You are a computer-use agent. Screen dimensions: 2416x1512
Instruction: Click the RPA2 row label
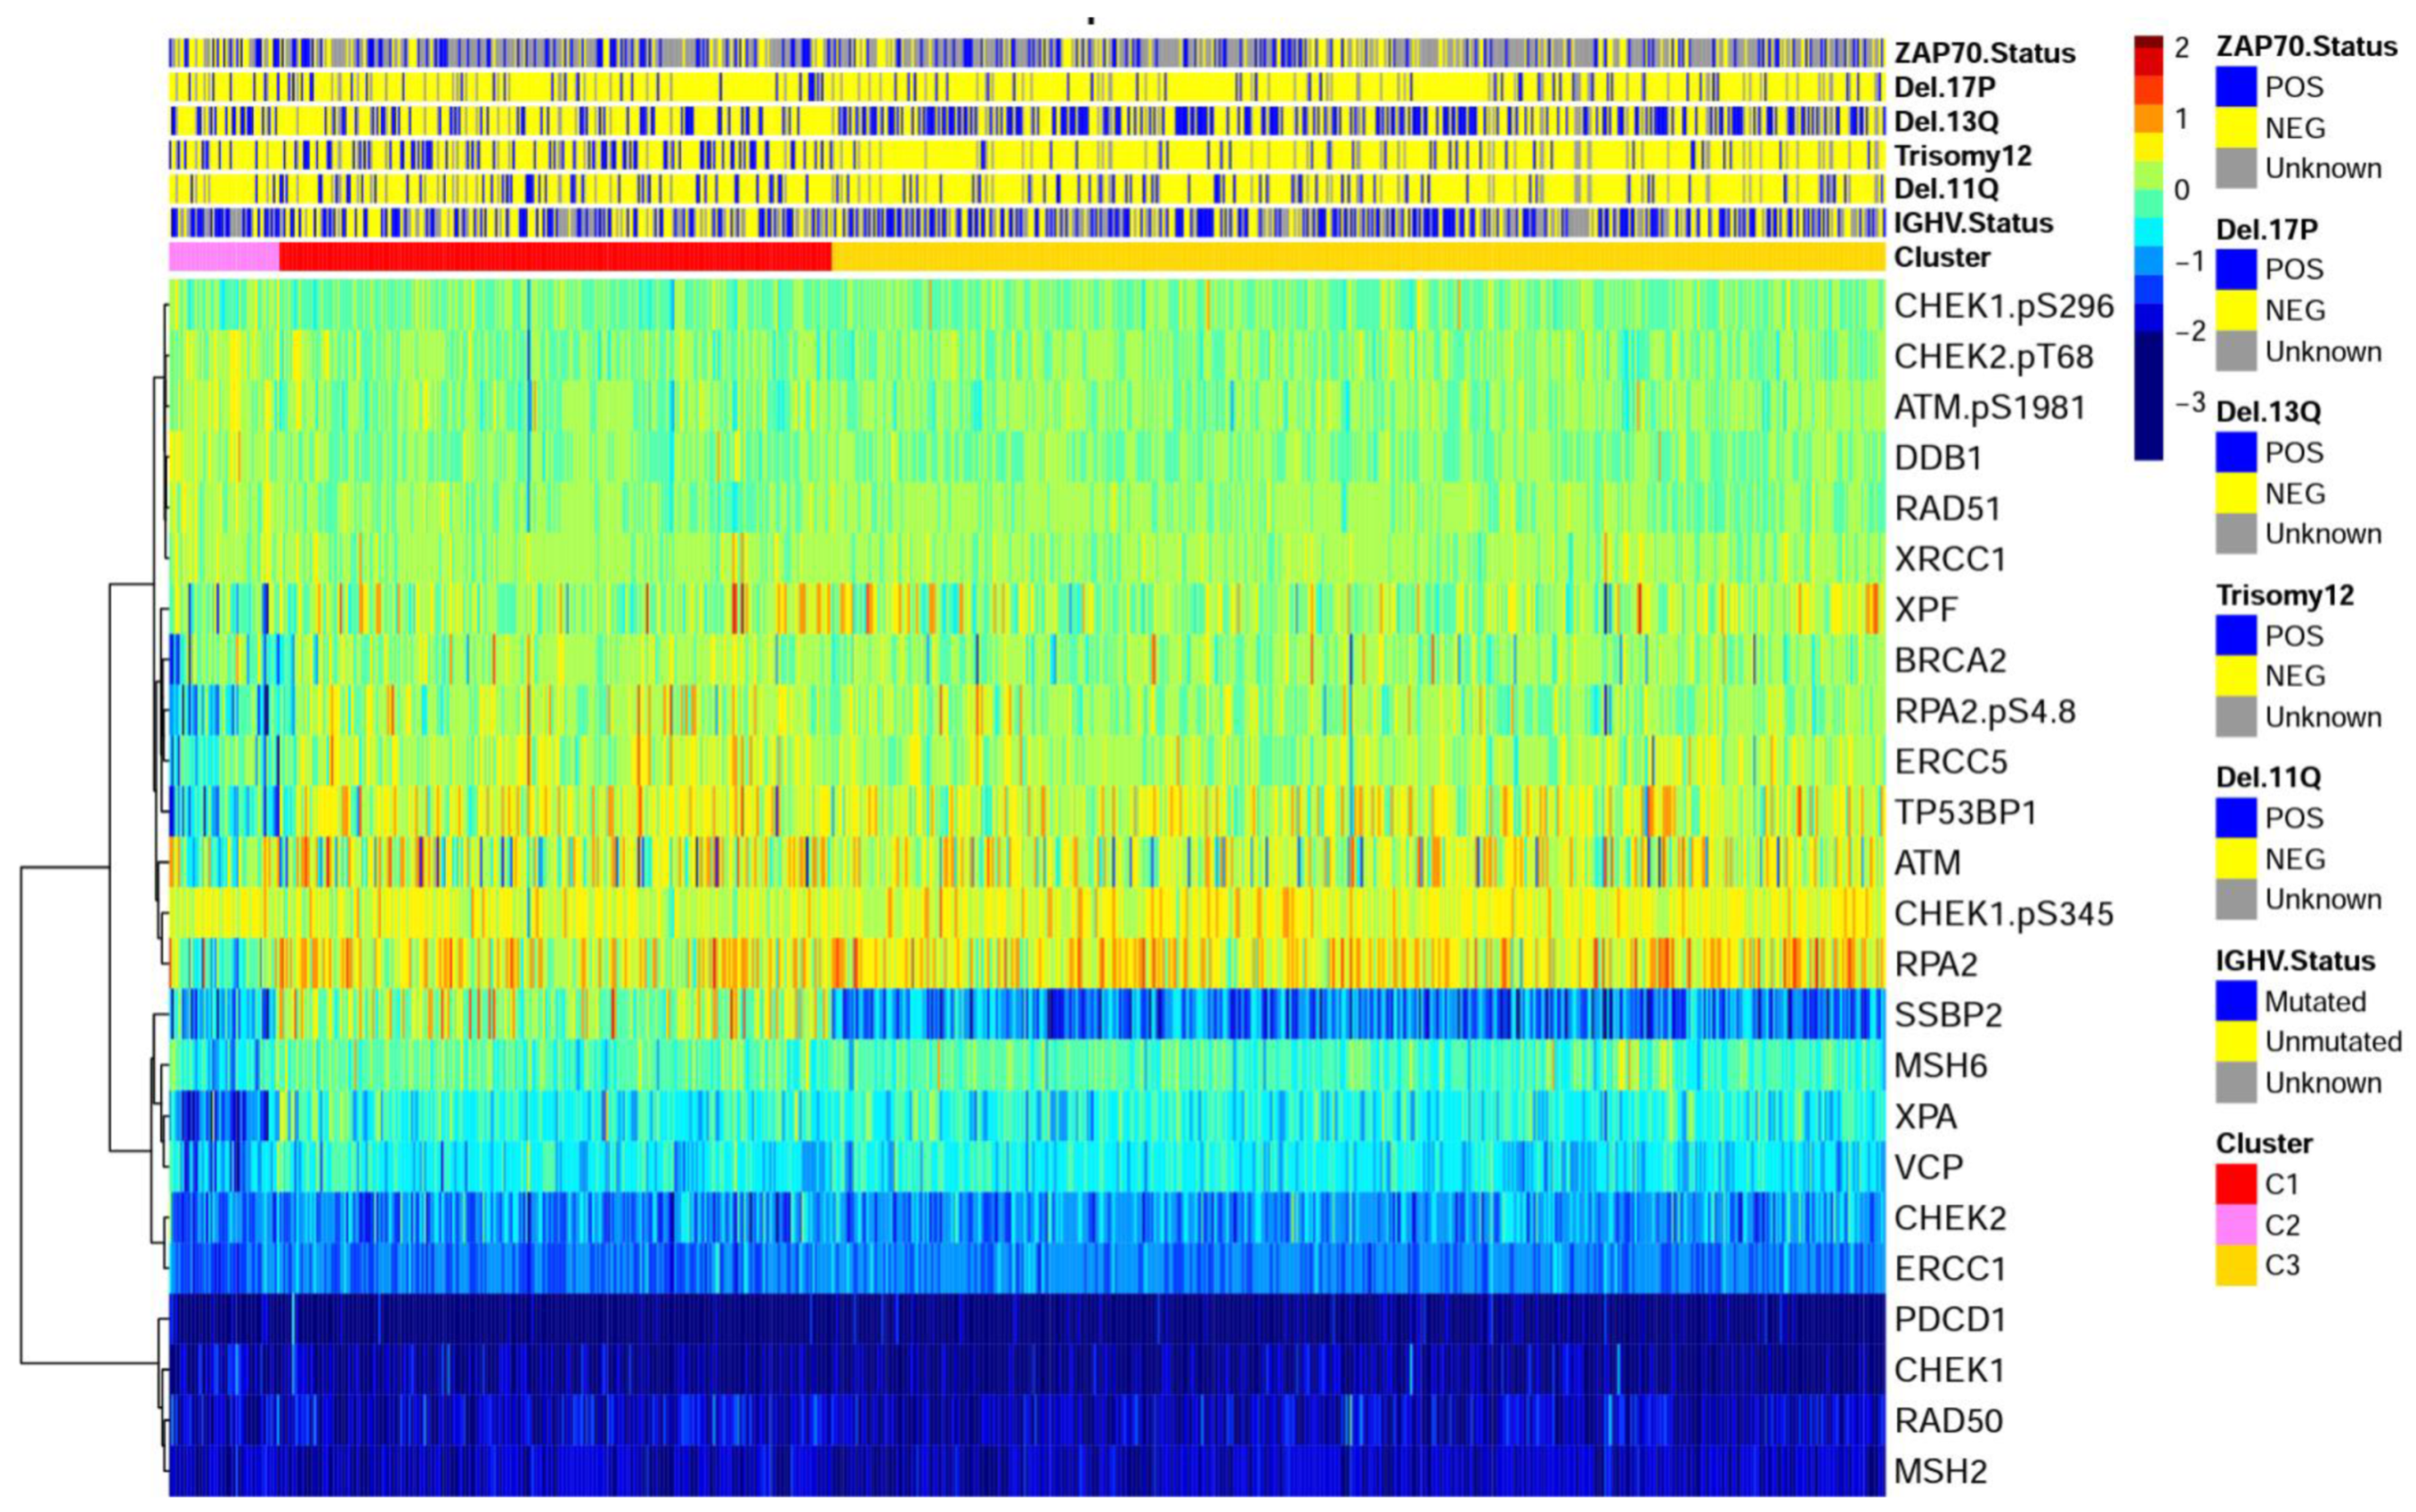[x=1936, y=964]
